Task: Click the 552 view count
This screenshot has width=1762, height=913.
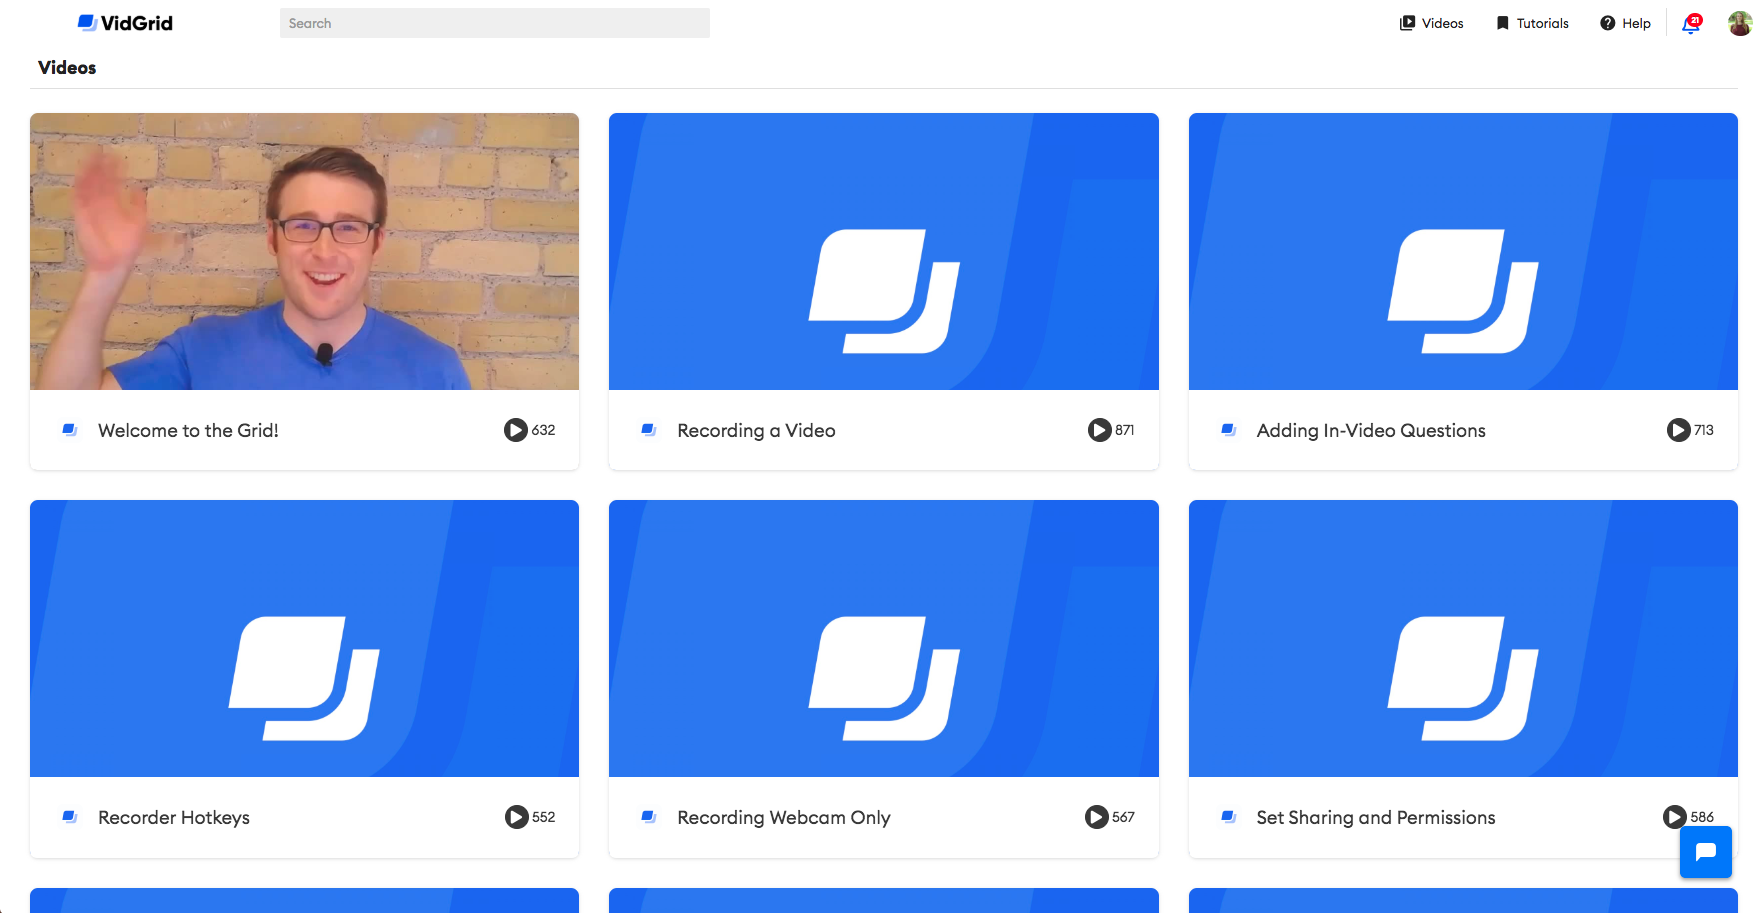Action: pos(544,817)
